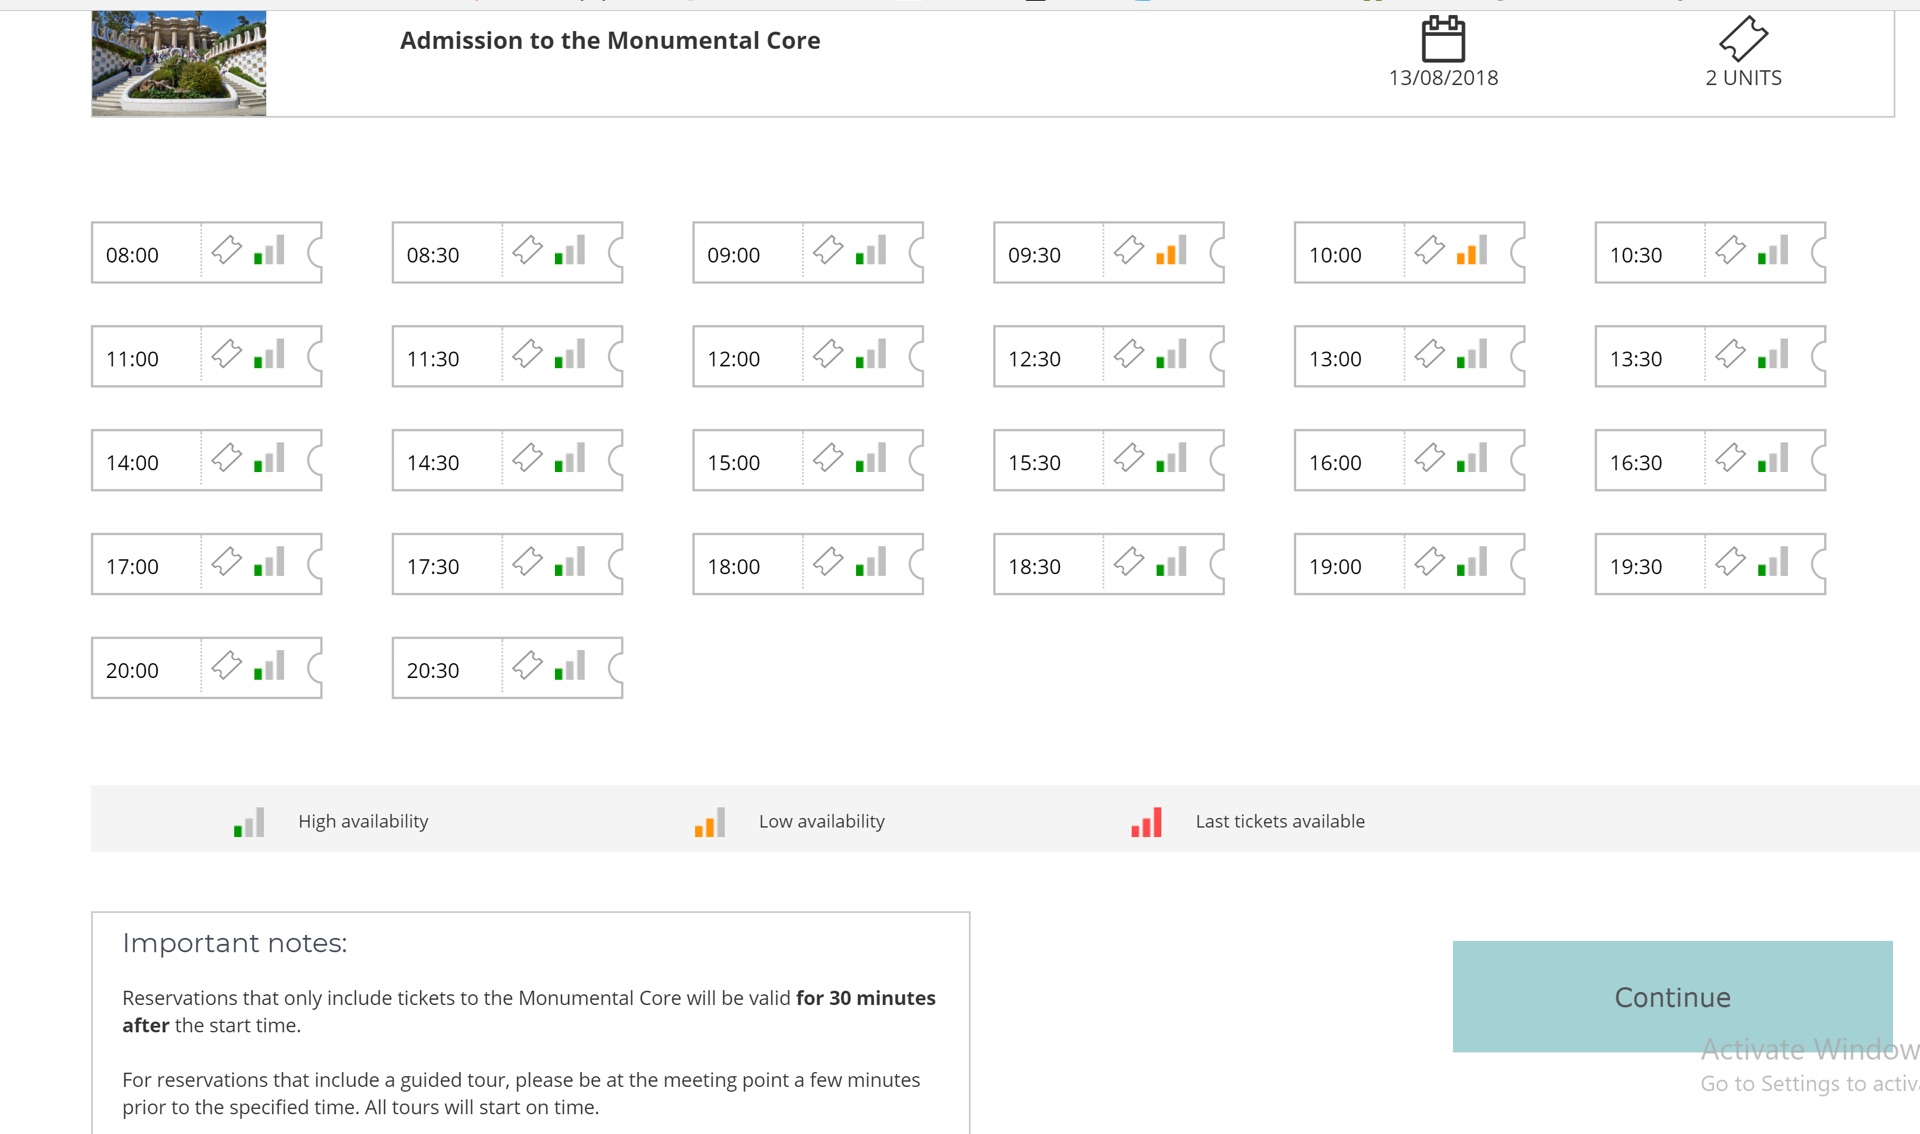Click the availability bars in the 13:00 slot
This screenshot has width=1920, height=1134.
coord(1472,354)
